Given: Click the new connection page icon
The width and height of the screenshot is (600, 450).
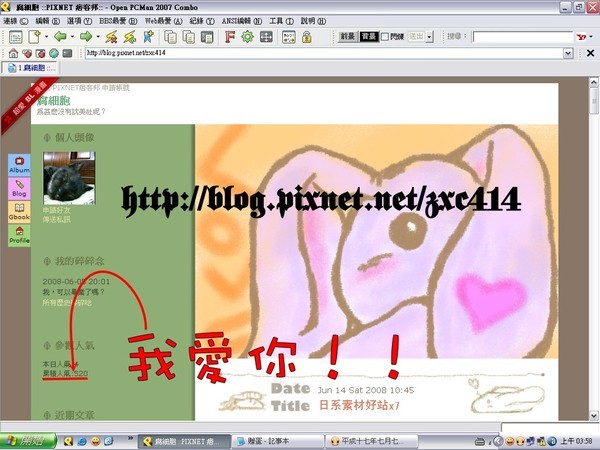Looking at the screenshot, I should (34, 37).
